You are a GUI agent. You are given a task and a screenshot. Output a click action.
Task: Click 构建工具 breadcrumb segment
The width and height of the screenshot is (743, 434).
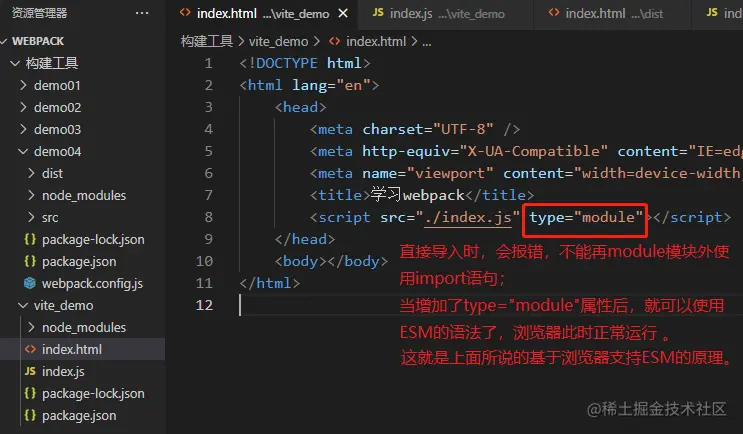pos(207,41)
